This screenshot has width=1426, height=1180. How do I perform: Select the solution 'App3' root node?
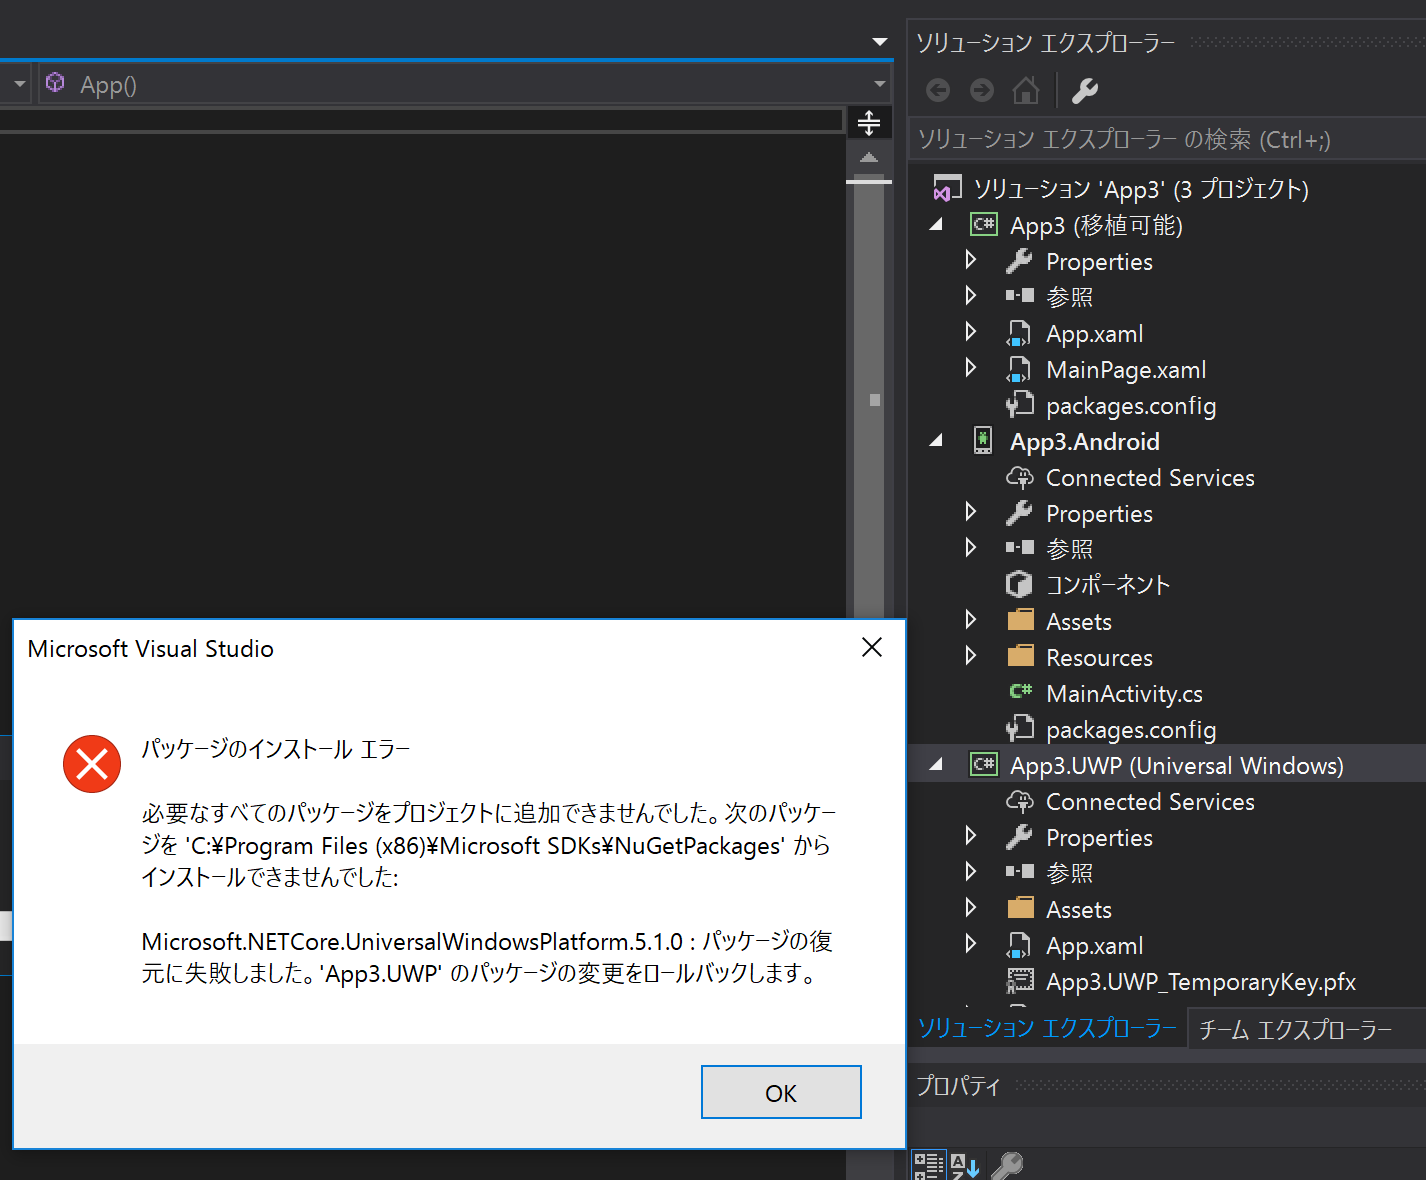coord(1140,189)
